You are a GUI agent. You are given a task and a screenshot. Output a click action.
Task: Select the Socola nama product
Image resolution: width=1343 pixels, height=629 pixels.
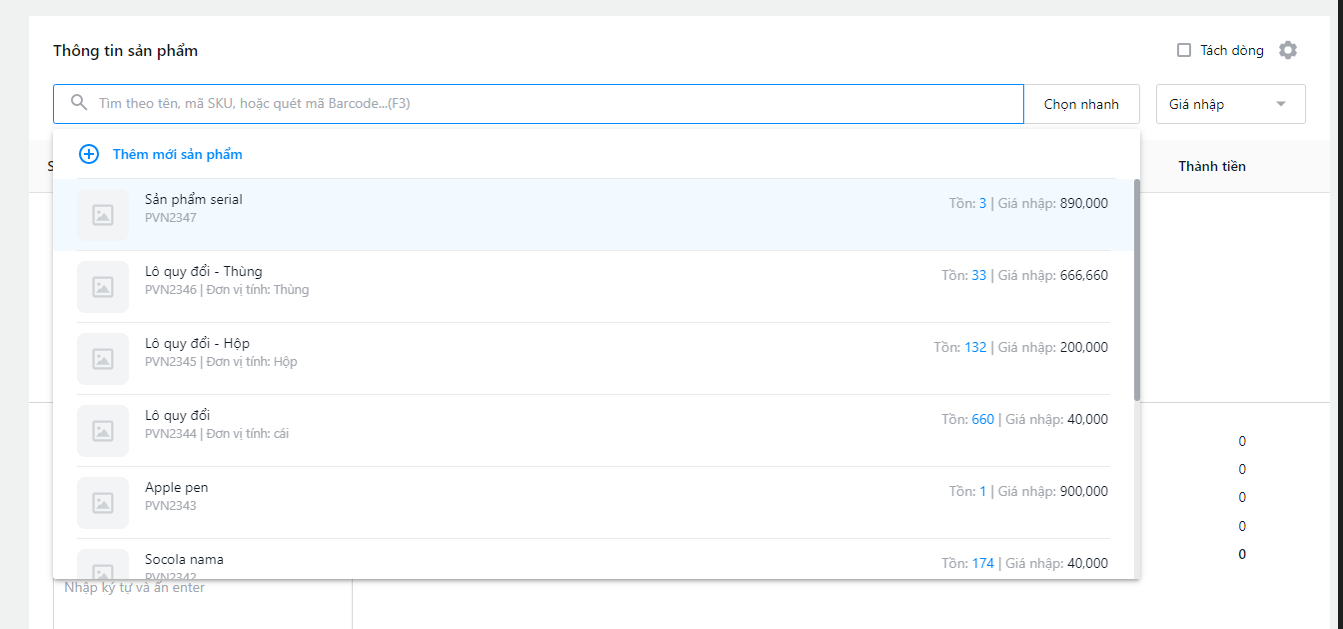click(x=594, y=559)
